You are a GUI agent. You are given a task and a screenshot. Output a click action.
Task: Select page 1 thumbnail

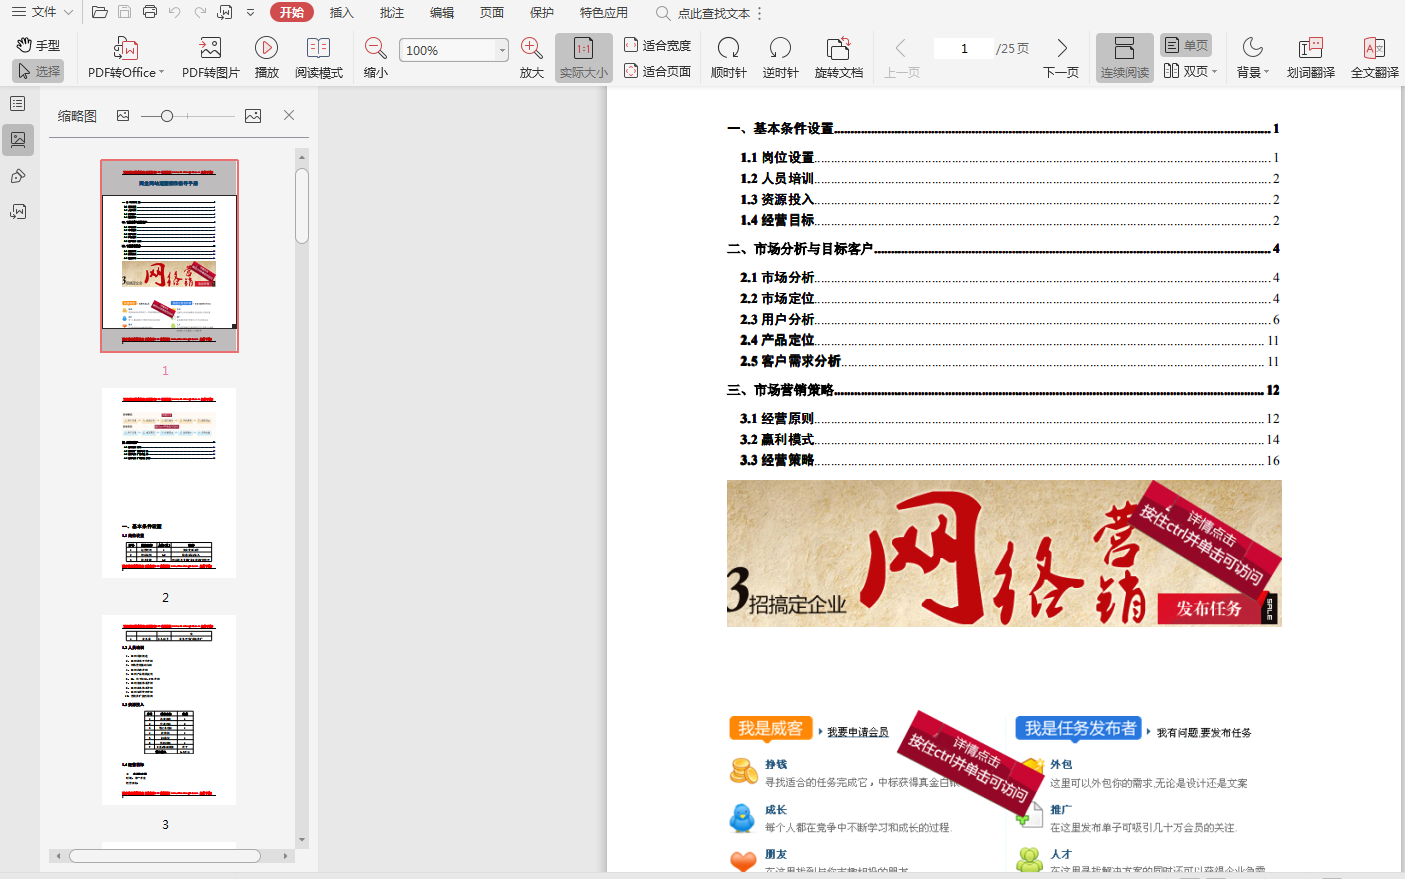click(169, 256)
